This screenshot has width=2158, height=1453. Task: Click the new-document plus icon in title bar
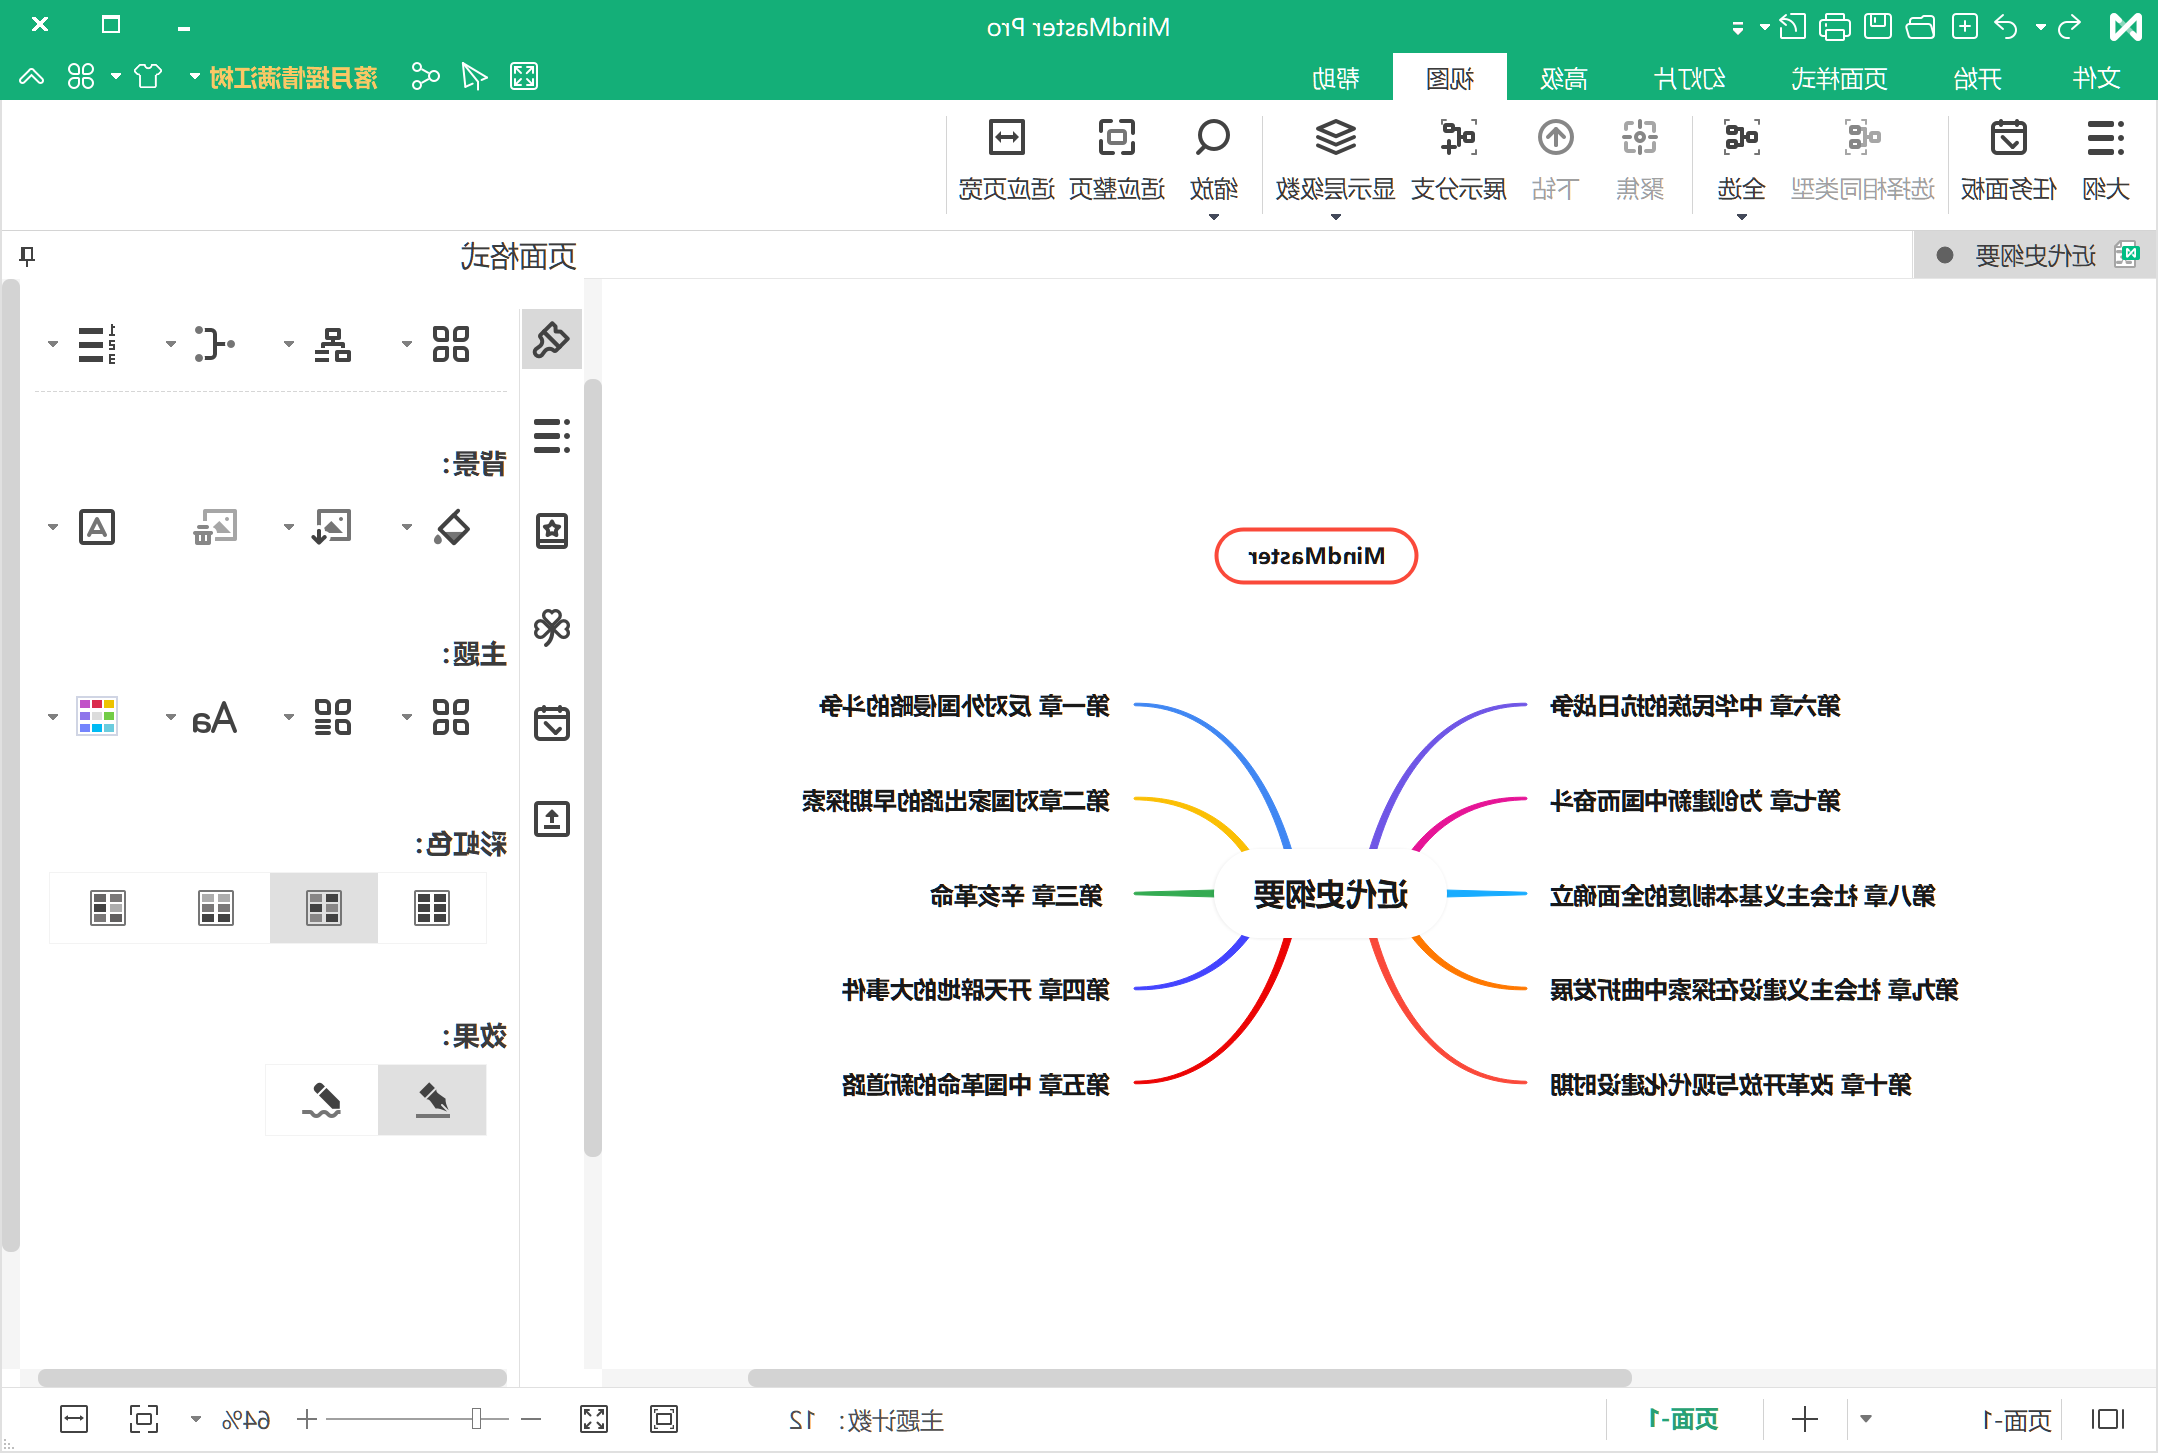pos(1965,26)
